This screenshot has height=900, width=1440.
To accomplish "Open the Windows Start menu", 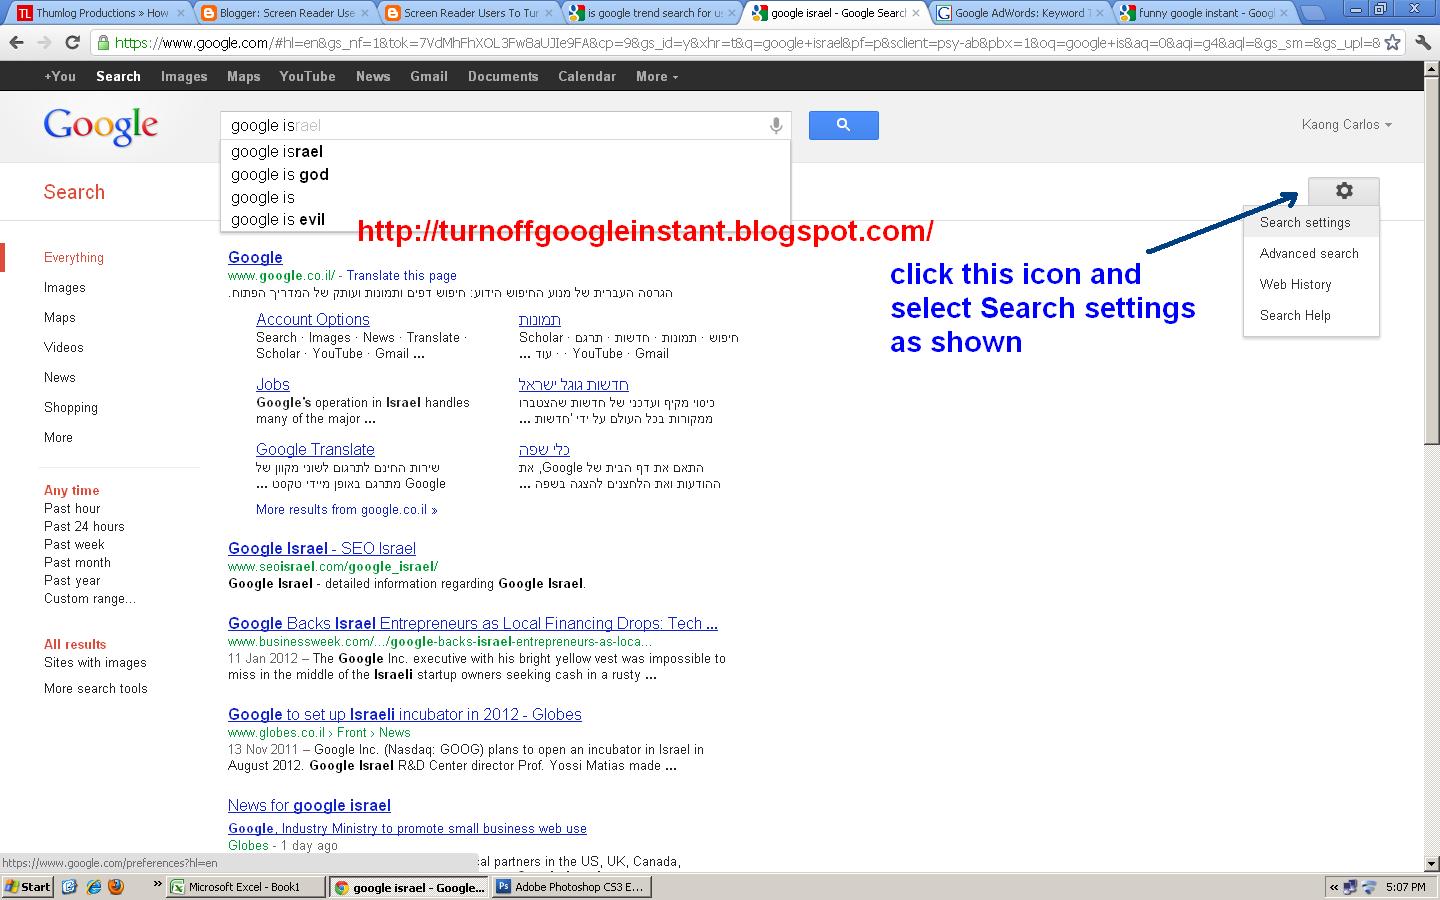I will pos(28,887).
